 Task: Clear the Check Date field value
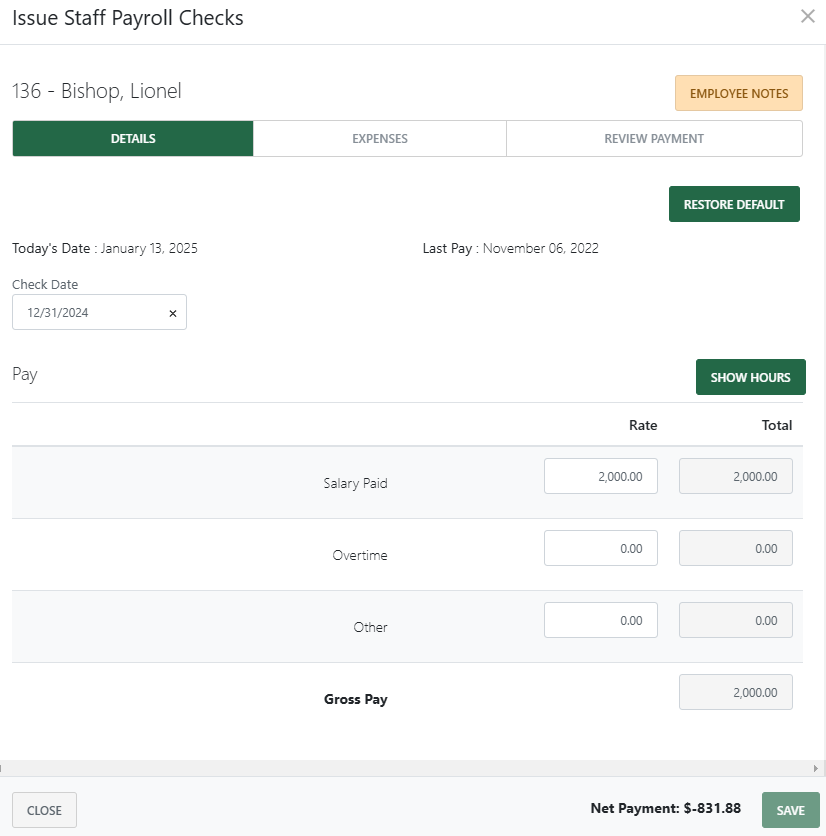172,313
